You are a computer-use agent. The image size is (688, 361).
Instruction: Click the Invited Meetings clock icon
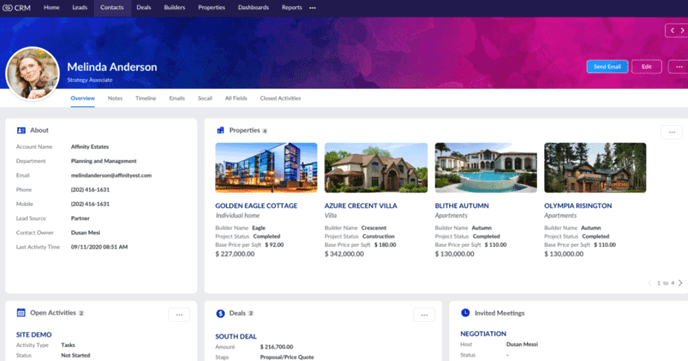(465, 313)
